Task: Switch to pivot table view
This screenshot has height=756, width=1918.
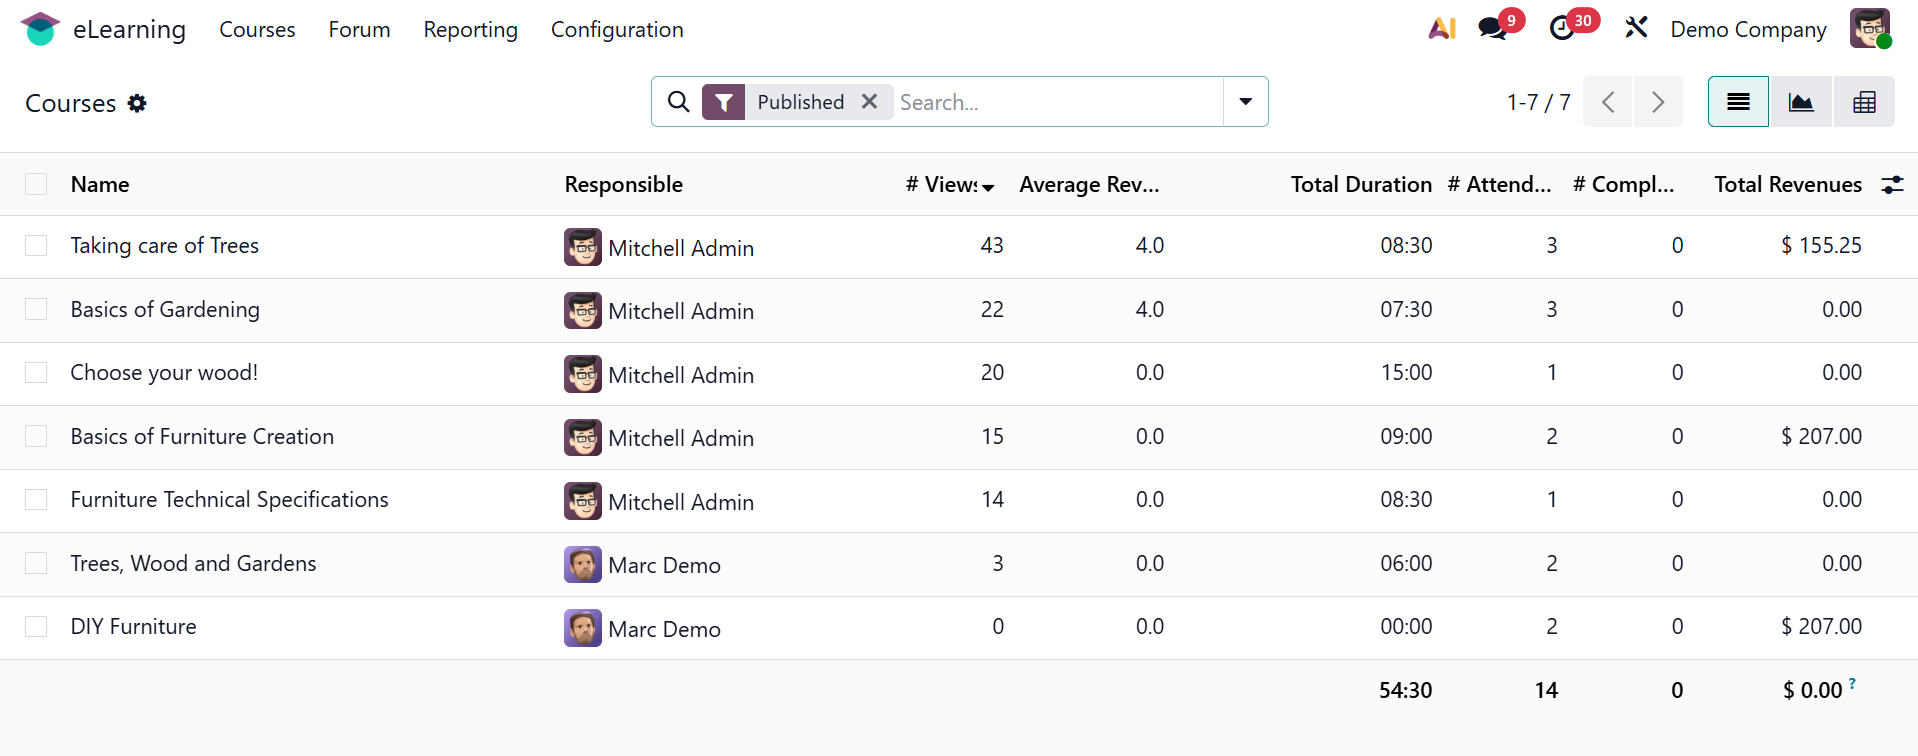Action: (x=1864, y=102)
